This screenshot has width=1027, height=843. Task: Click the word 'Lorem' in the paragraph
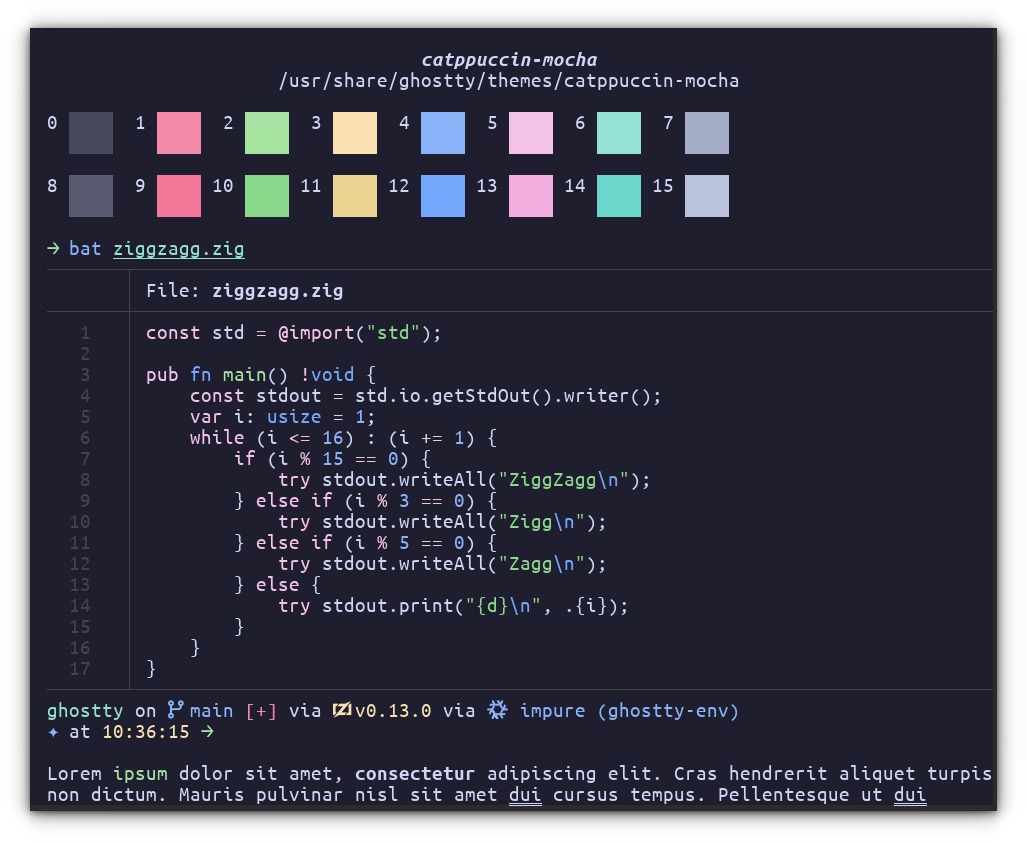coord(74,774)
